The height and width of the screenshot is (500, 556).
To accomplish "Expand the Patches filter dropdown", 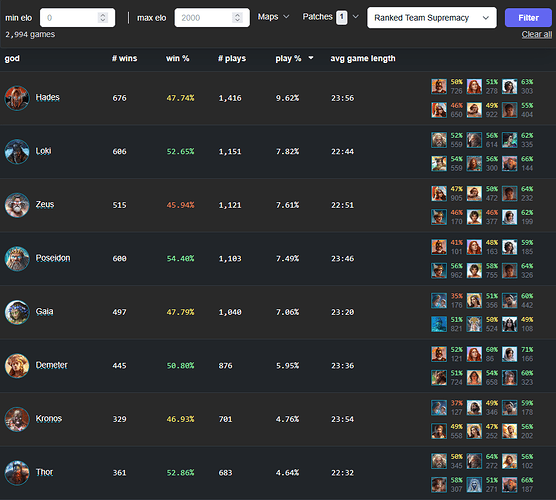I will point(330,17).
